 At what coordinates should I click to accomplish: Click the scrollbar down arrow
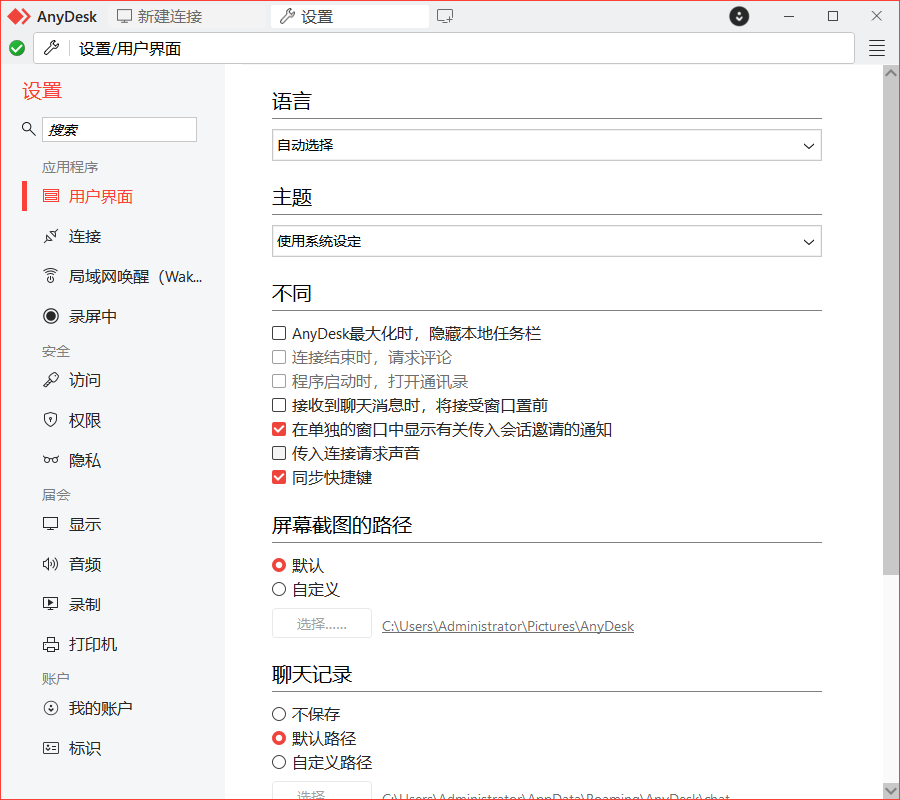click(x=890, y=790)
